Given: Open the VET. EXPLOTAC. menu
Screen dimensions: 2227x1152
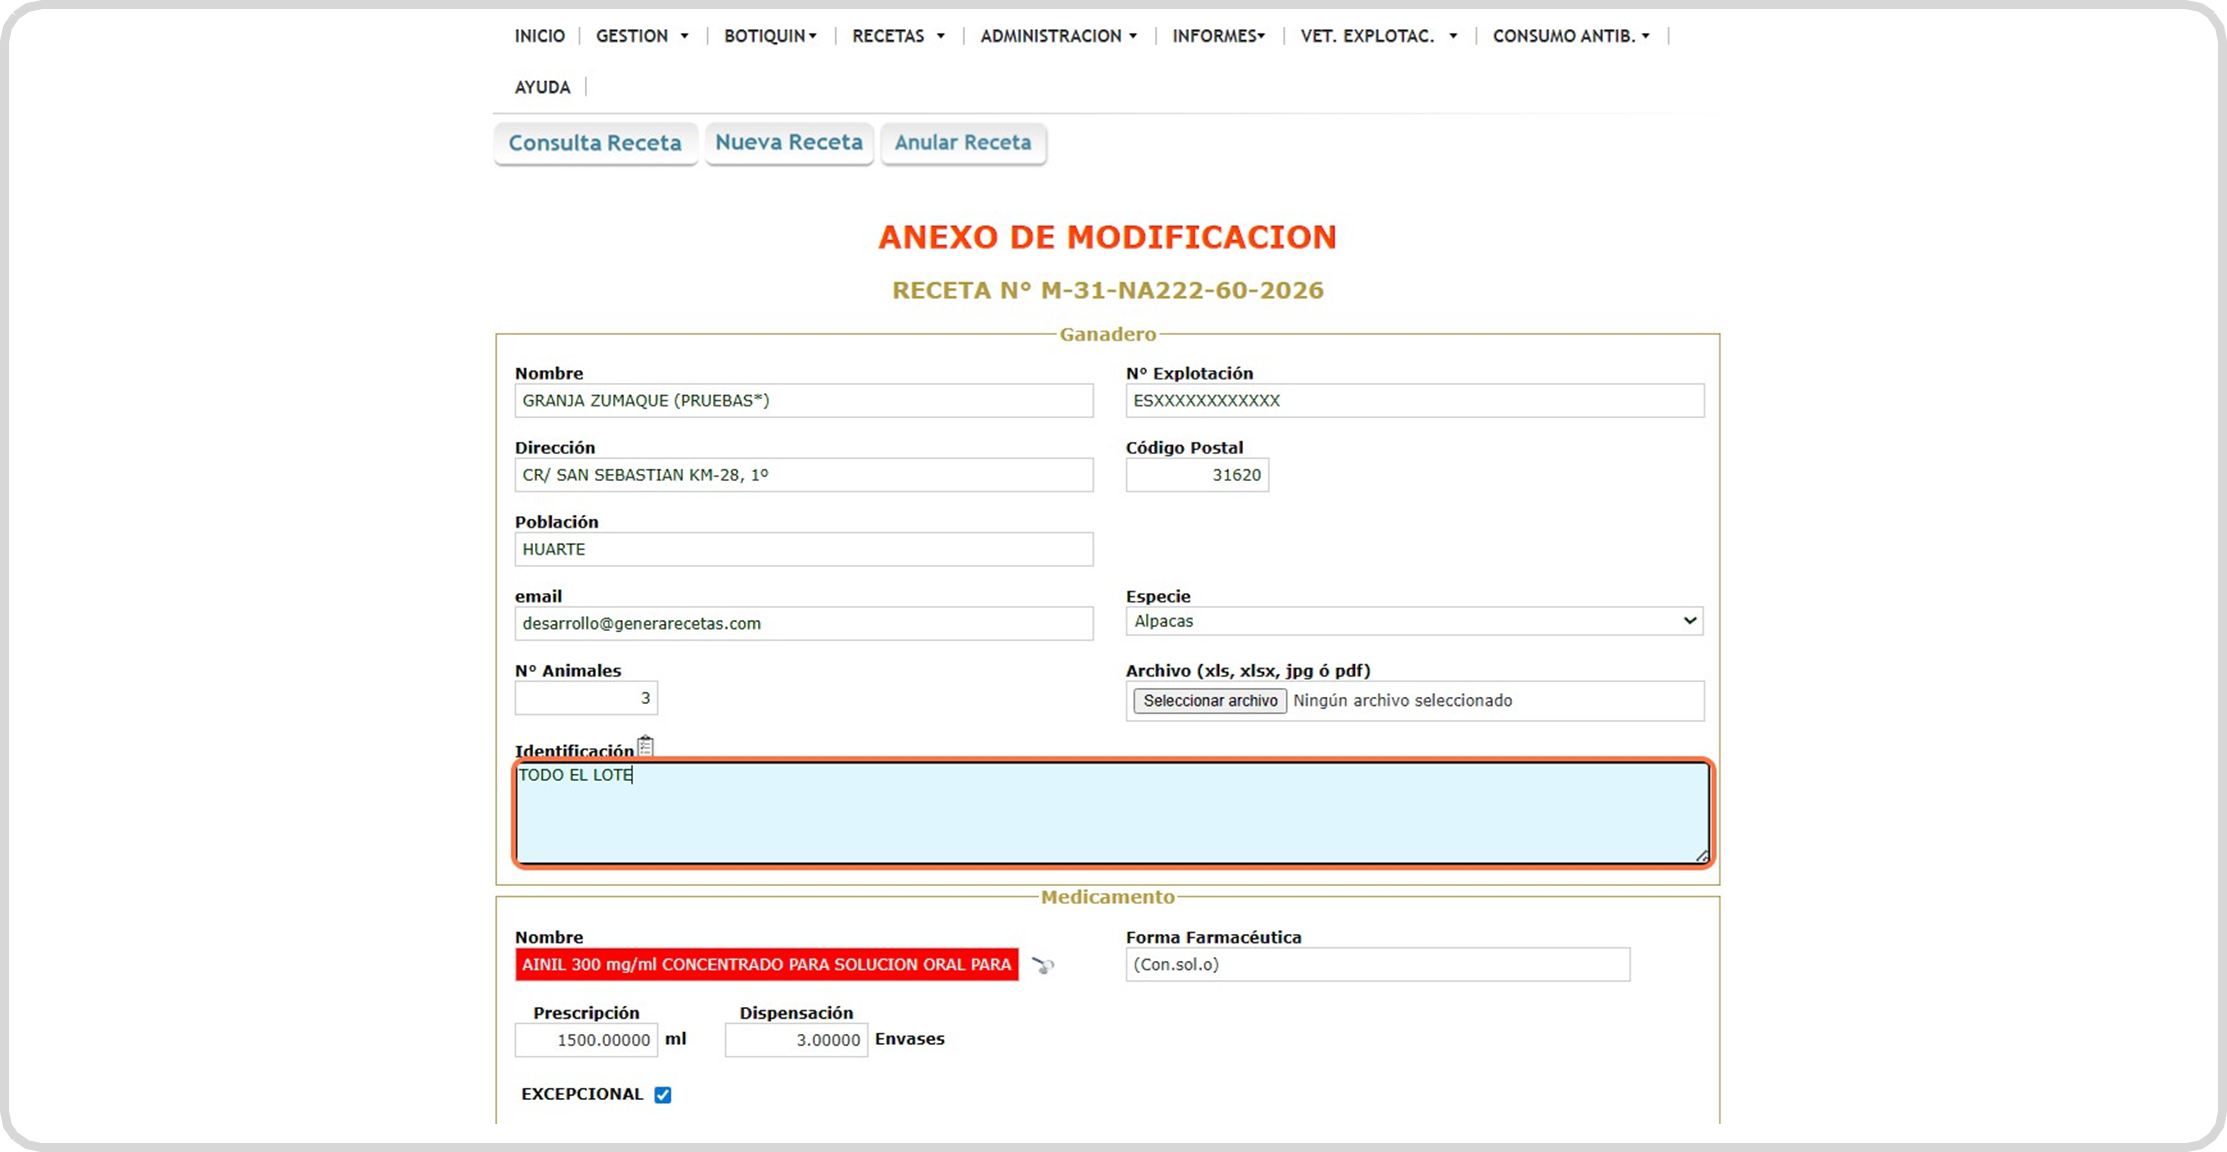Looking at the screenshot, I should [1378, 36].
